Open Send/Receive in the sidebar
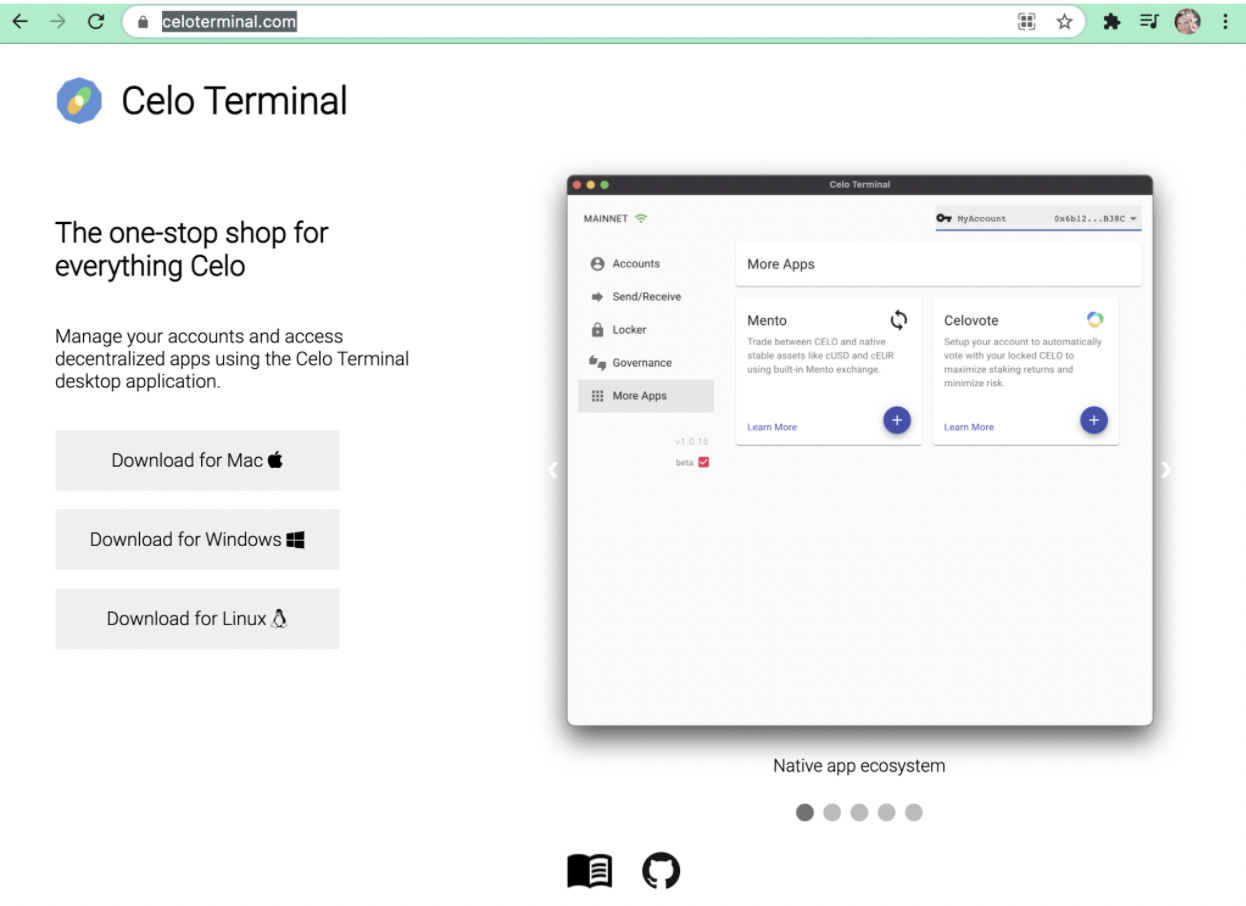The image size is (1246, 906). (x=646, y=297)
